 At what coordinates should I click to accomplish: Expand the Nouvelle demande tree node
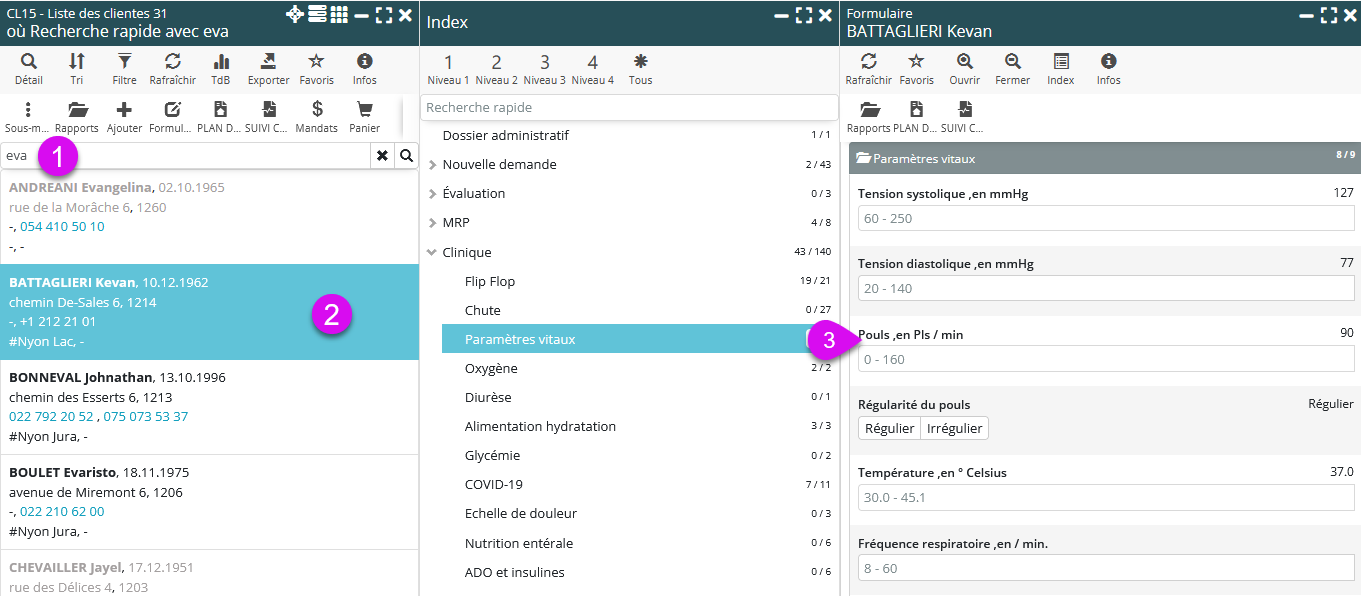click(432, 165)
